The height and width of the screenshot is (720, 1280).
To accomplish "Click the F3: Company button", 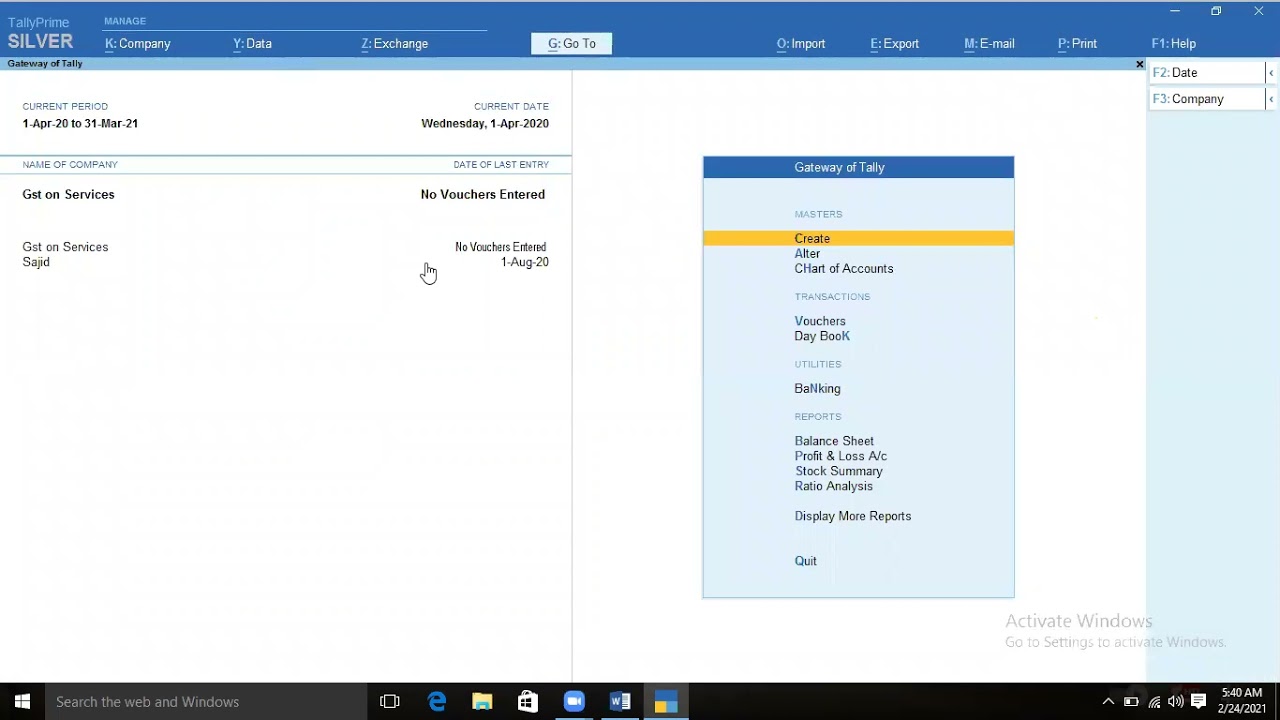I will (x=1207, y=99).
